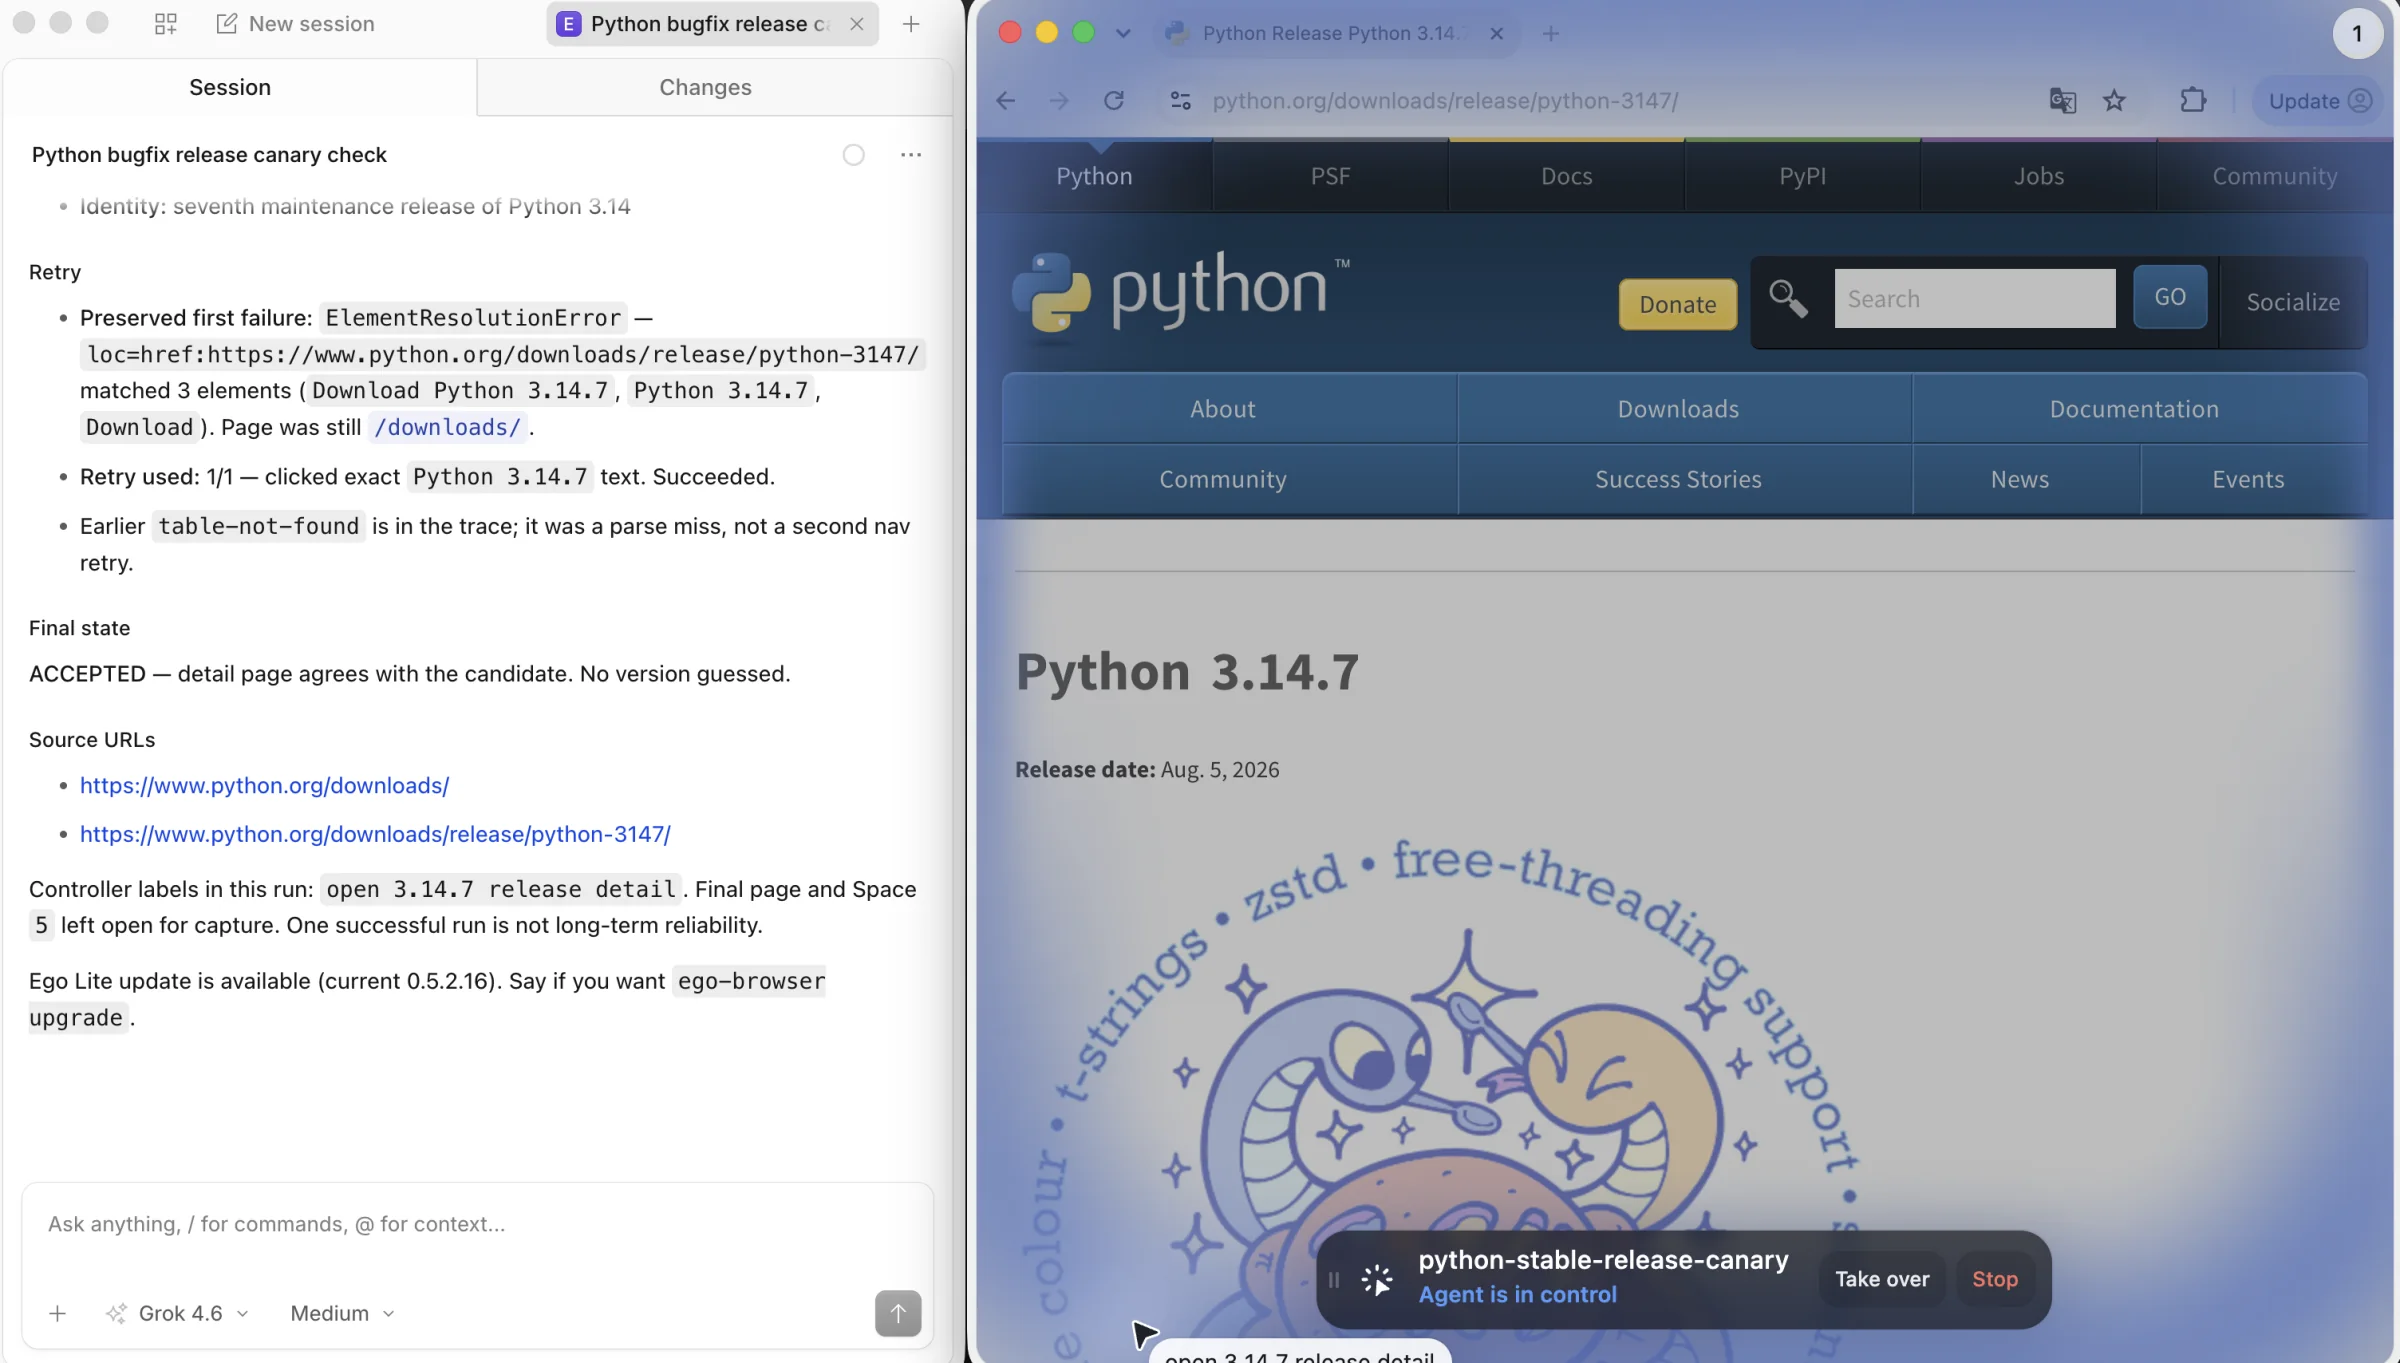Select the browser address bar URL
The height and width of the screenshot is (1363, 2400).
1445,101
